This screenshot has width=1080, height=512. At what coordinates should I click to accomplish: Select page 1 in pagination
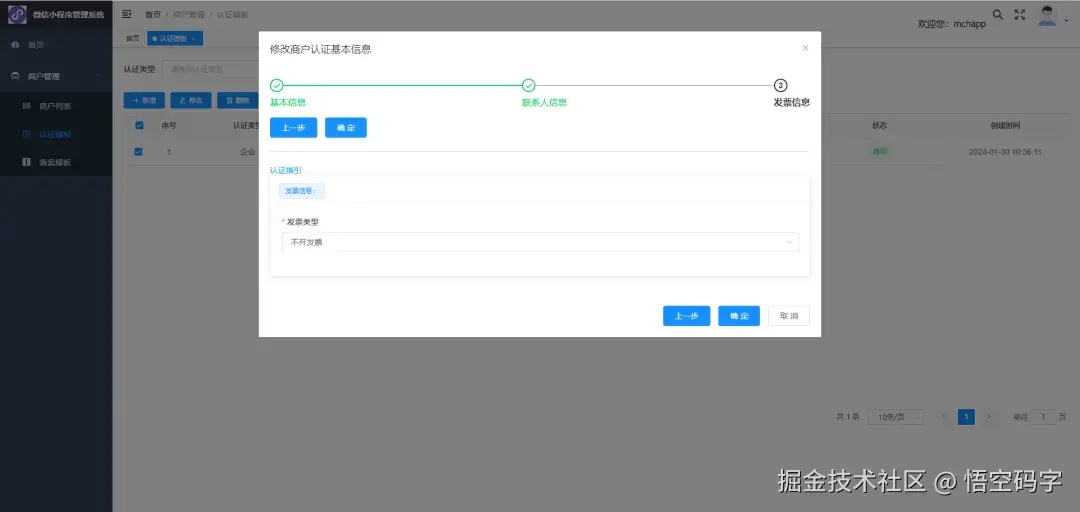966,417
